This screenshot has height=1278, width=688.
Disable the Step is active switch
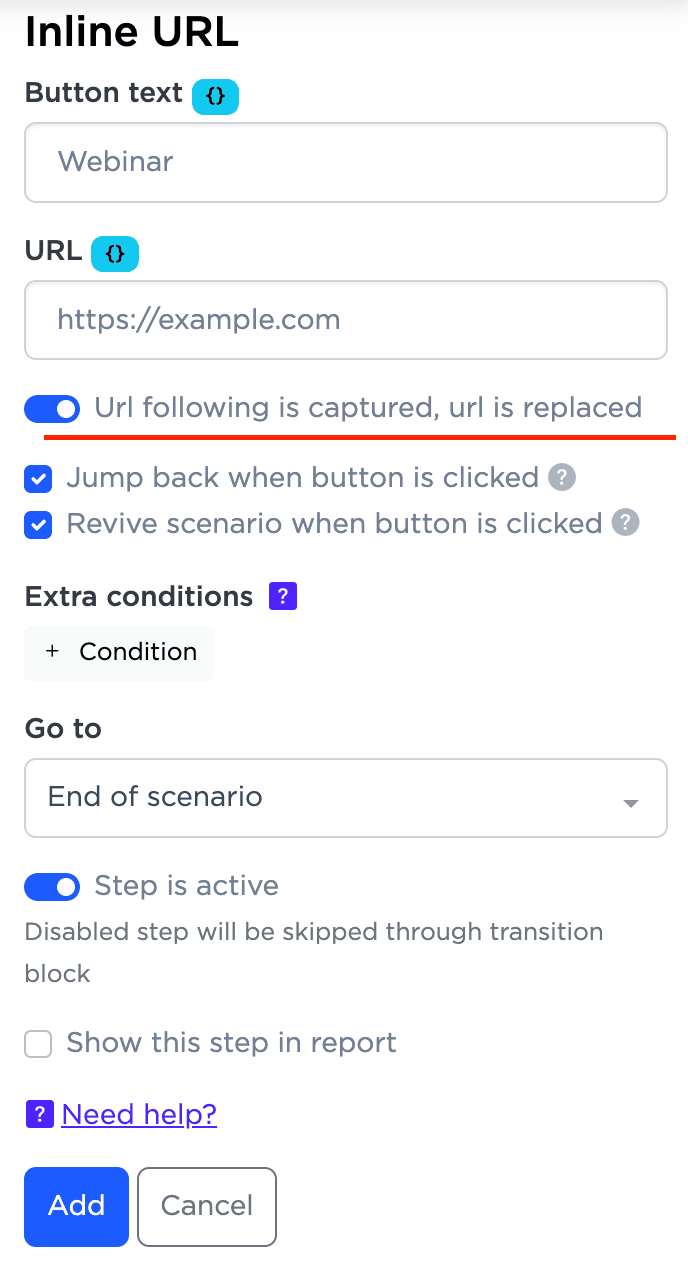click(52, 887)
